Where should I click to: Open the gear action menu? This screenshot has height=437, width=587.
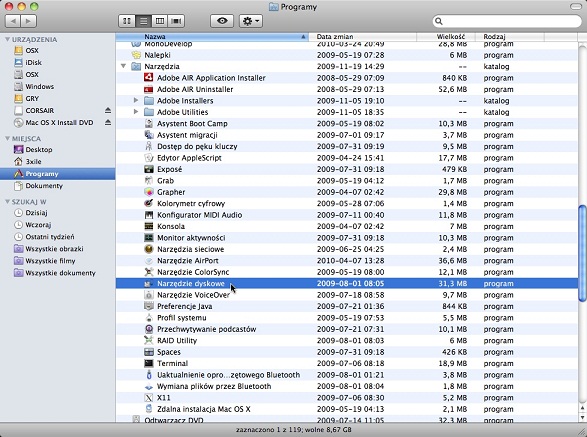[x=251, y=21]
